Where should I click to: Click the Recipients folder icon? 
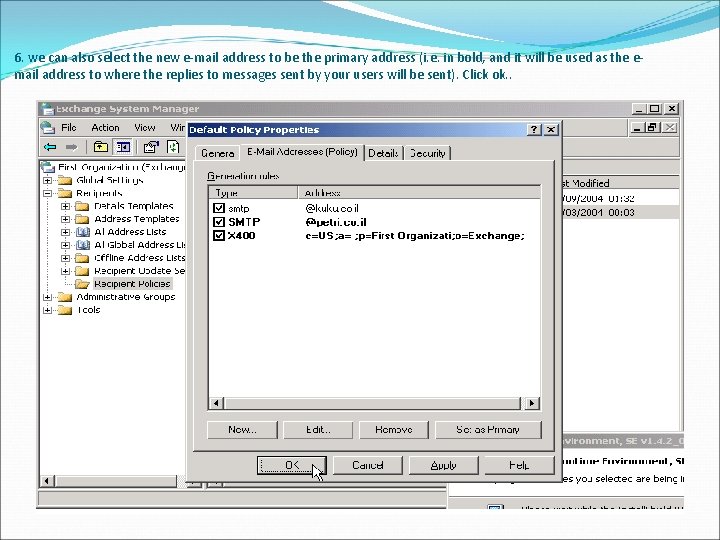pyautogui.click(x=65, y=193)
